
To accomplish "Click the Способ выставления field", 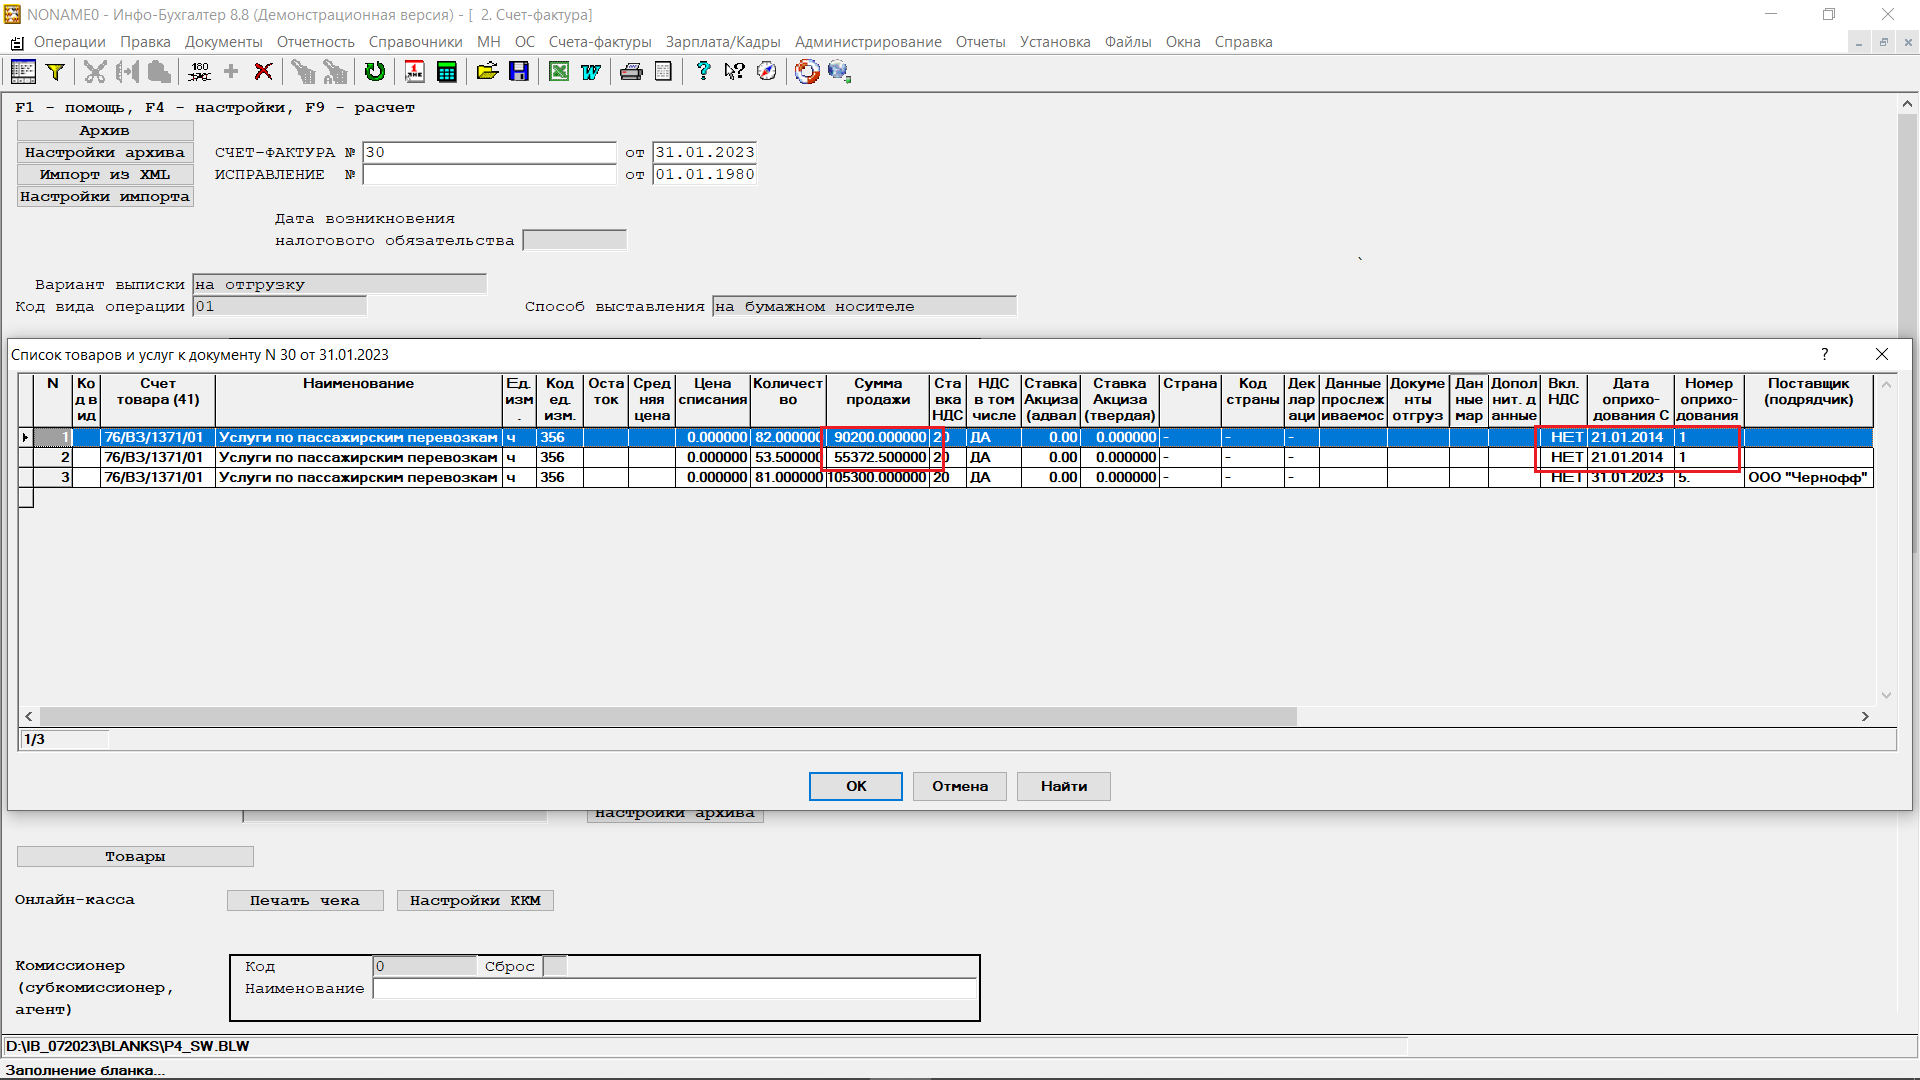I will 864,307.
